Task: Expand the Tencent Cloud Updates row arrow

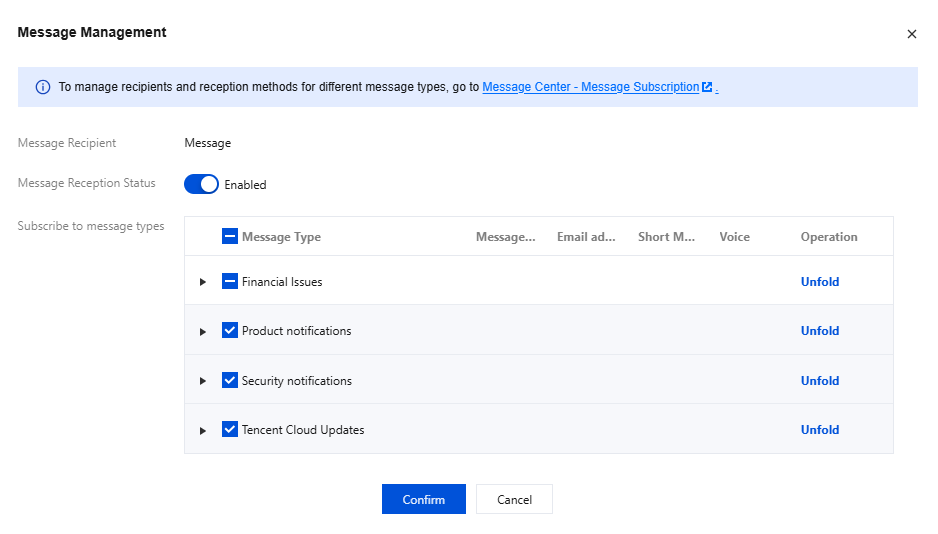Action: pos(203,430)
